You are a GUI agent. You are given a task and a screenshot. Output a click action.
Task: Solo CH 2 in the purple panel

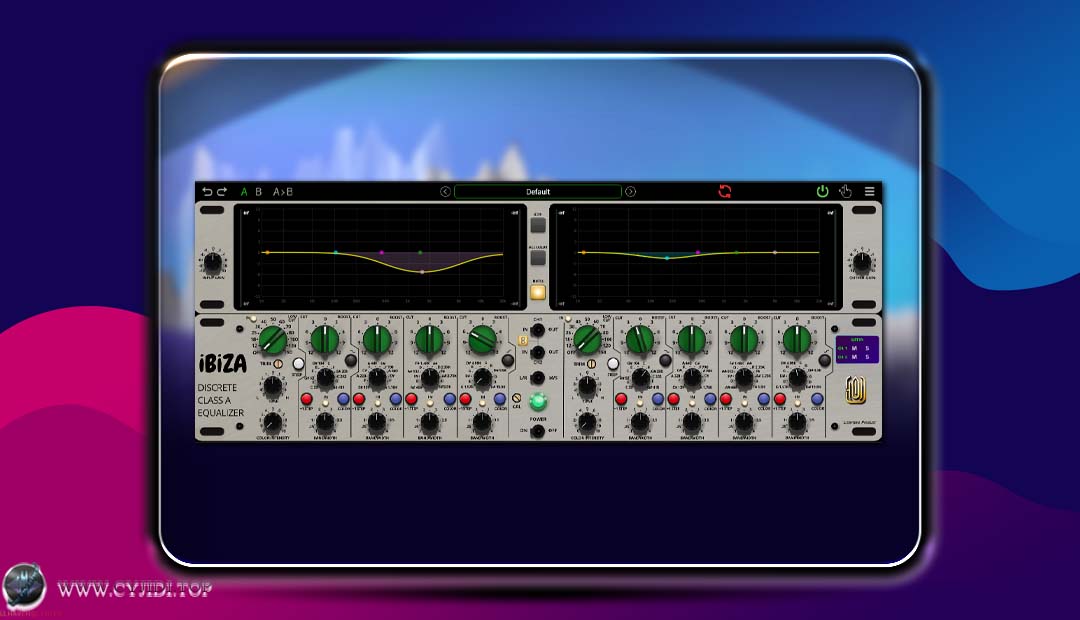[867, 357]
